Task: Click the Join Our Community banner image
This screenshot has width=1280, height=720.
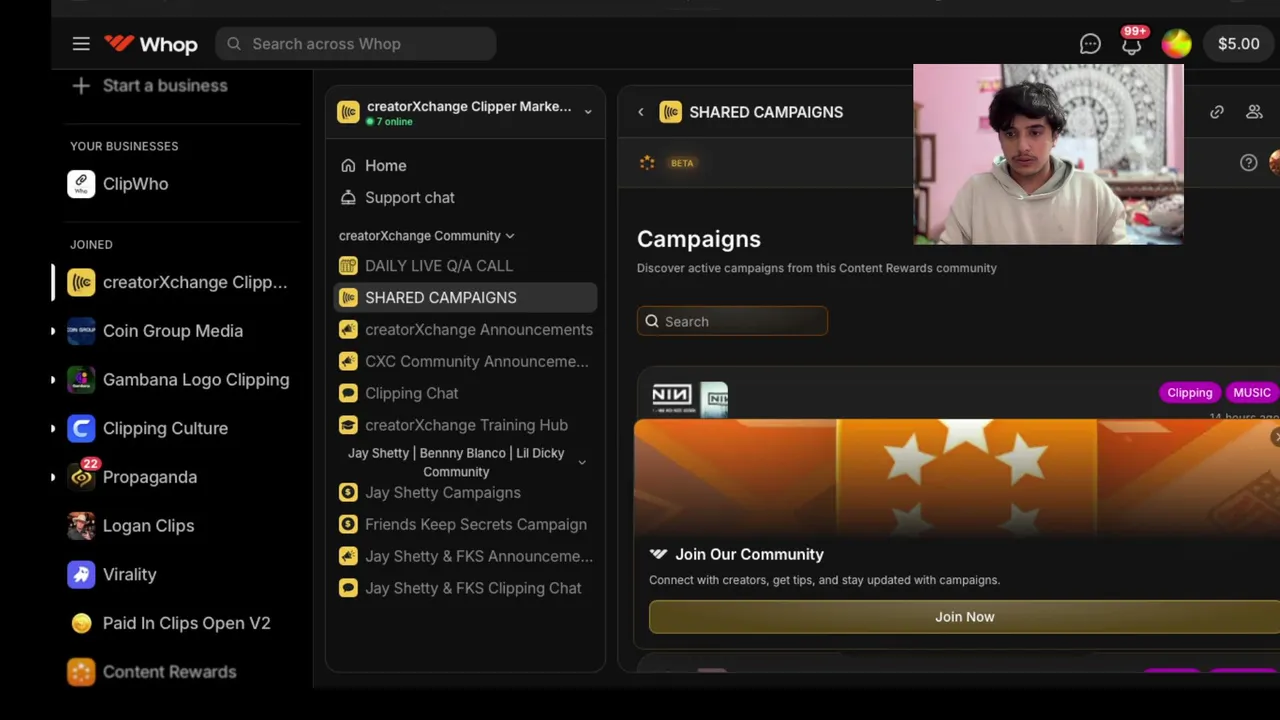Action: pos(957,477)
